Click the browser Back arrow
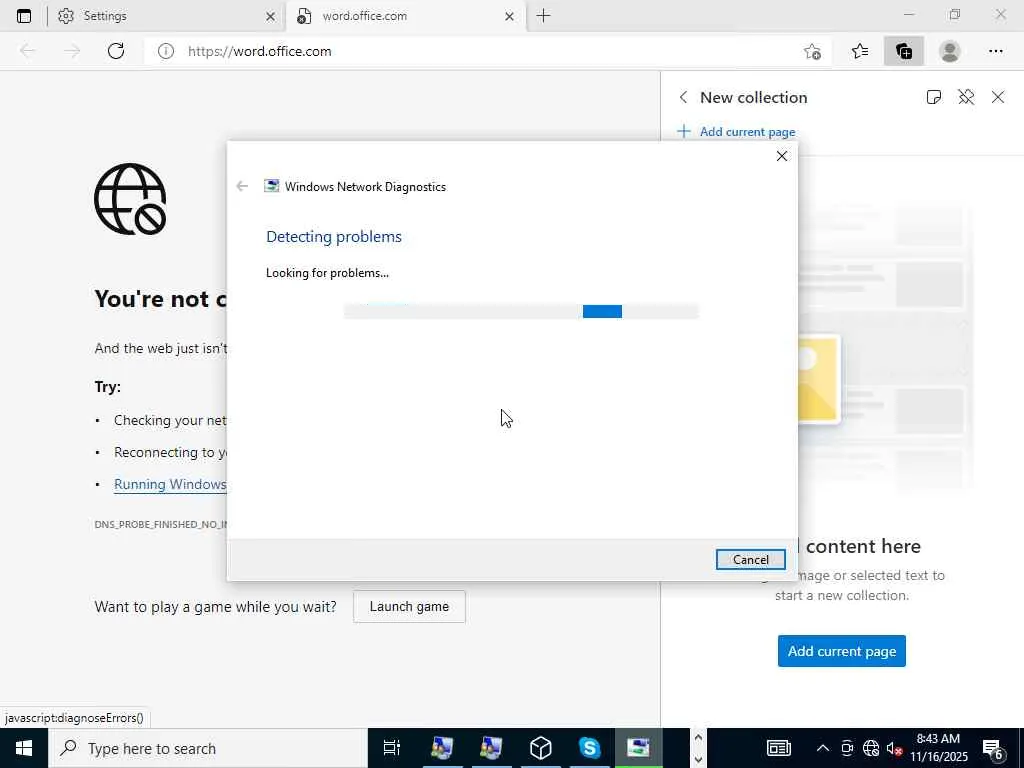This screenshot has height=768, width=1024. tap(27, 51)
